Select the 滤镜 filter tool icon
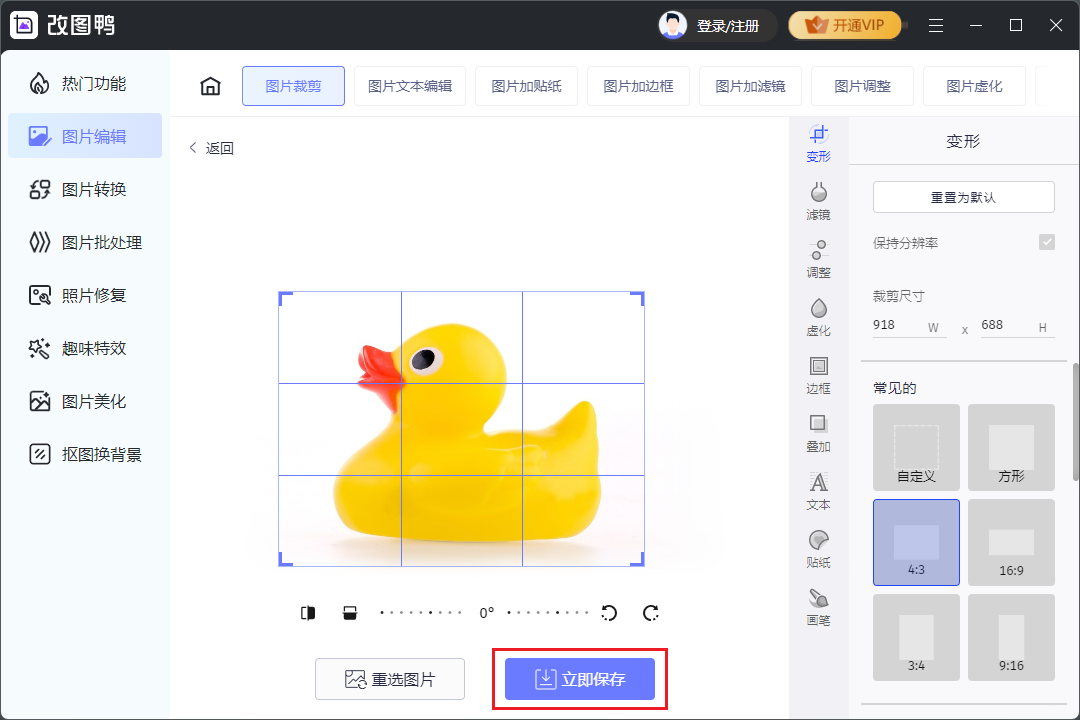1080x720 pixels. point(818,200)
